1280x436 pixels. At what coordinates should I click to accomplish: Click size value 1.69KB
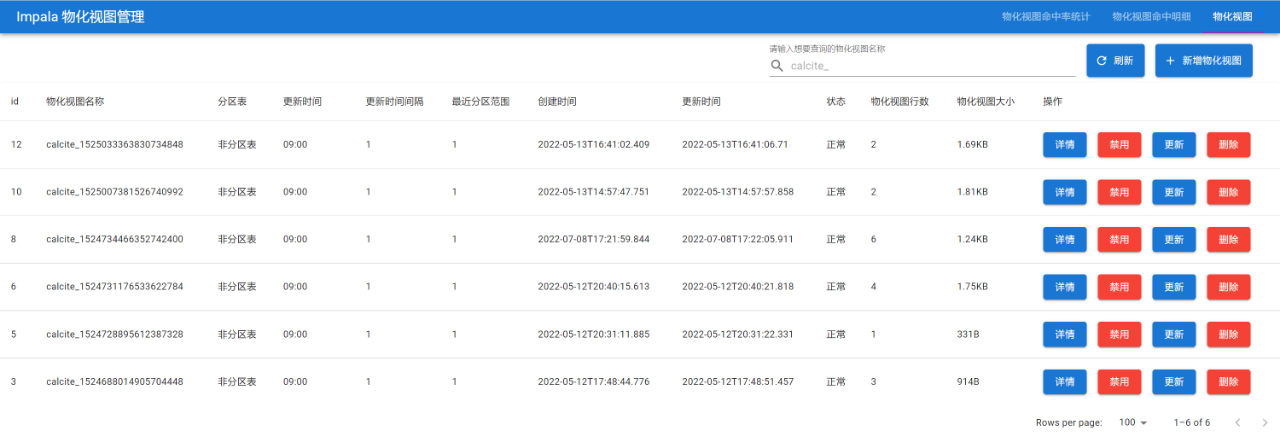[972, 145]
